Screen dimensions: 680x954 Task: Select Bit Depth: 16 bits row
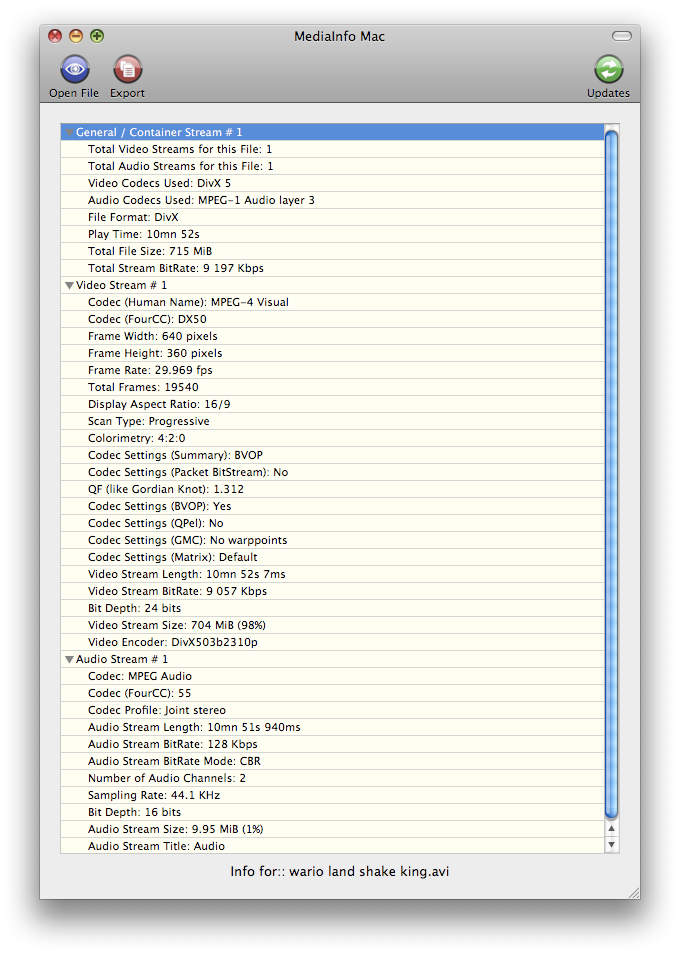pyautogui.click(x=332, y=813)
